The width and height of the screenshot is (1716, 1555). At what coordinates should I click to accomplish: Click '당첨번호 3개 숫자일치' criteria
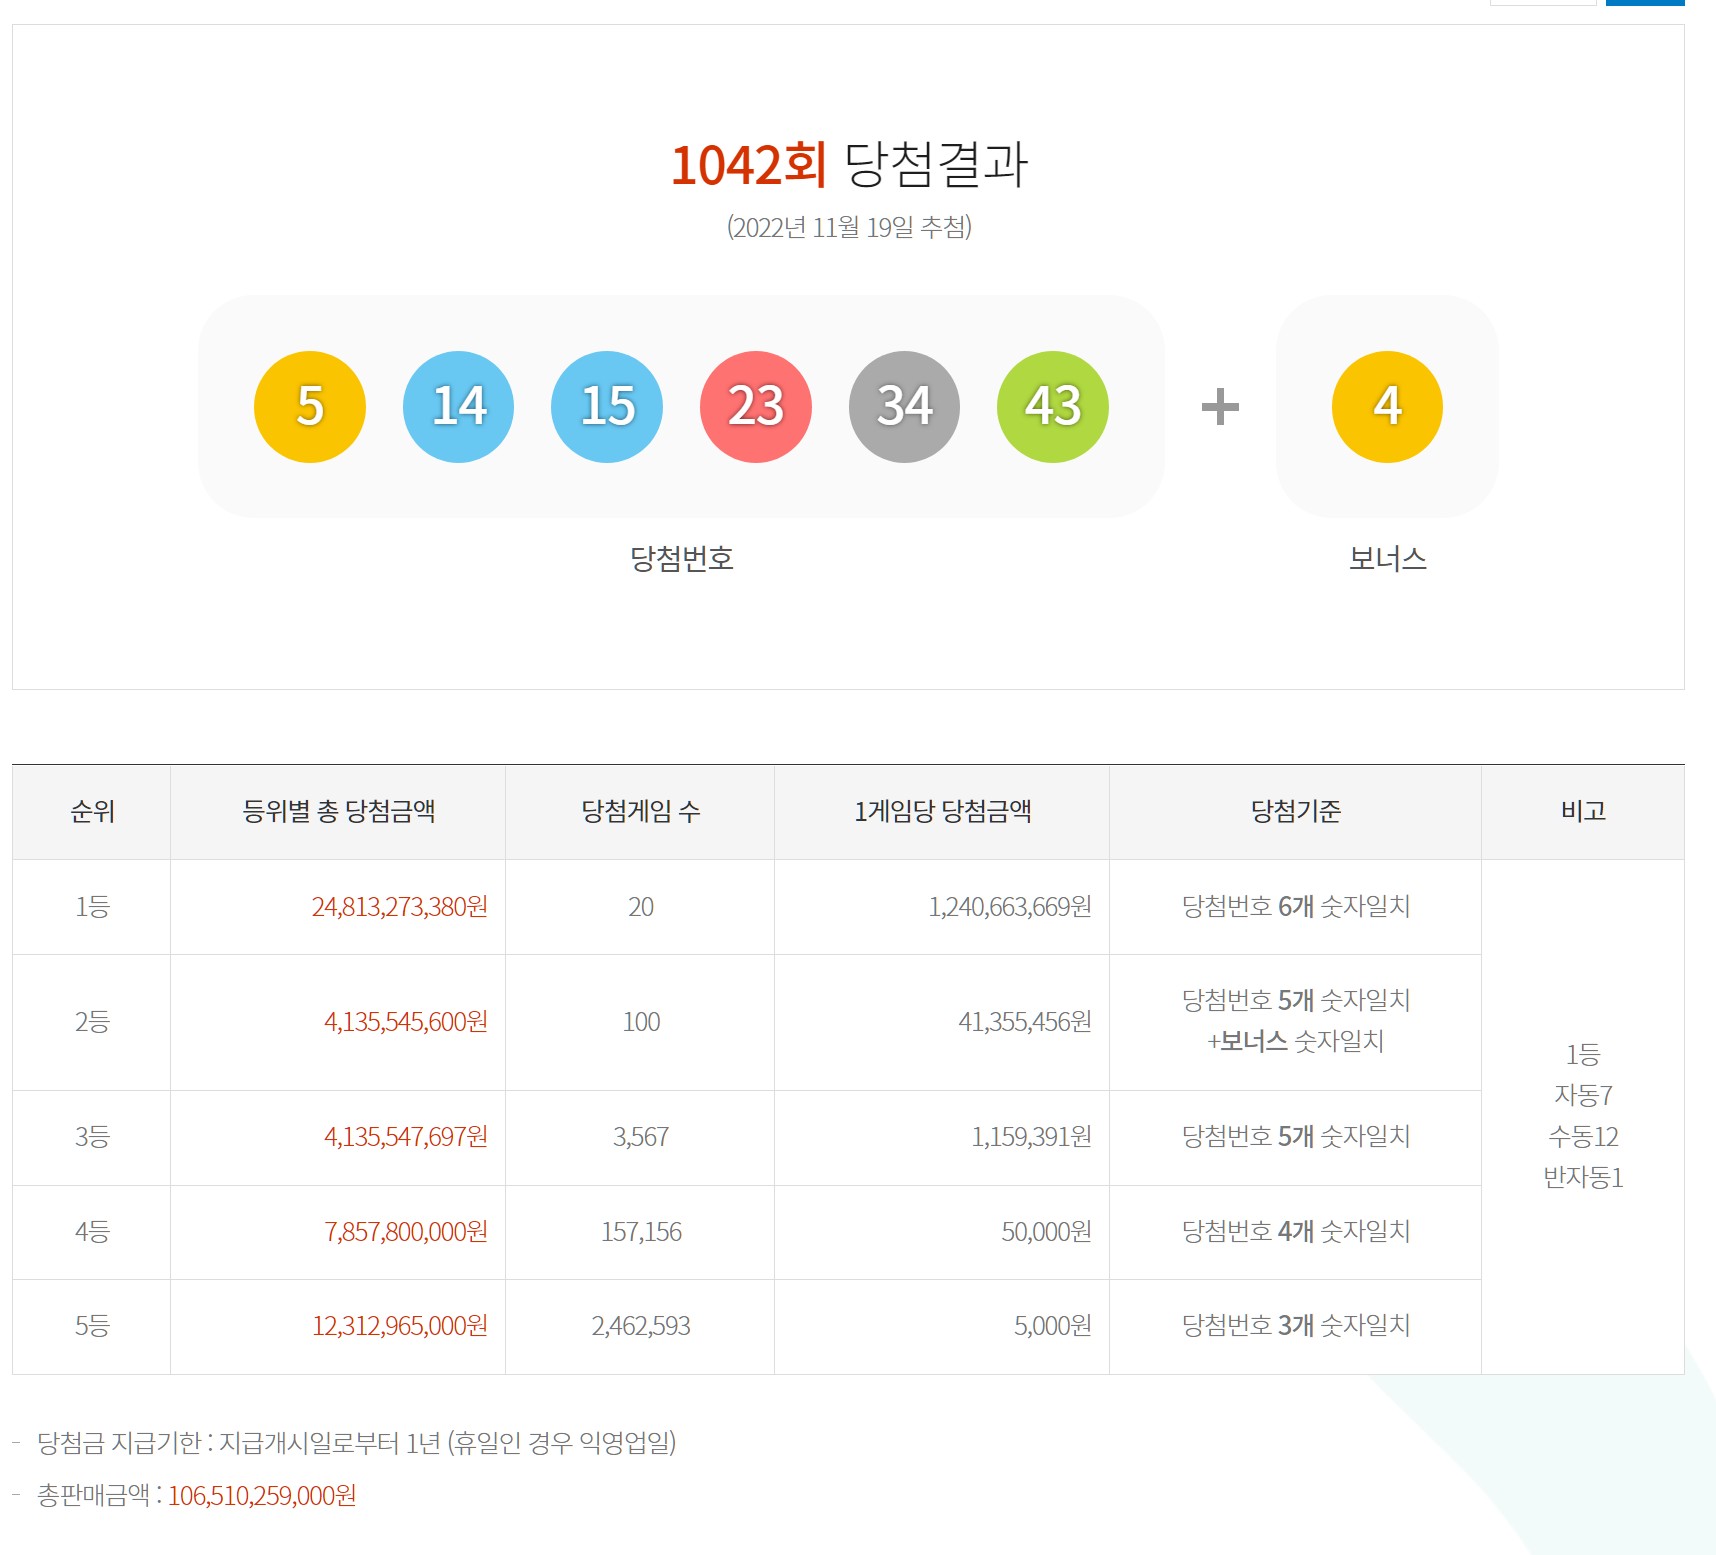coord(1296,1326)
